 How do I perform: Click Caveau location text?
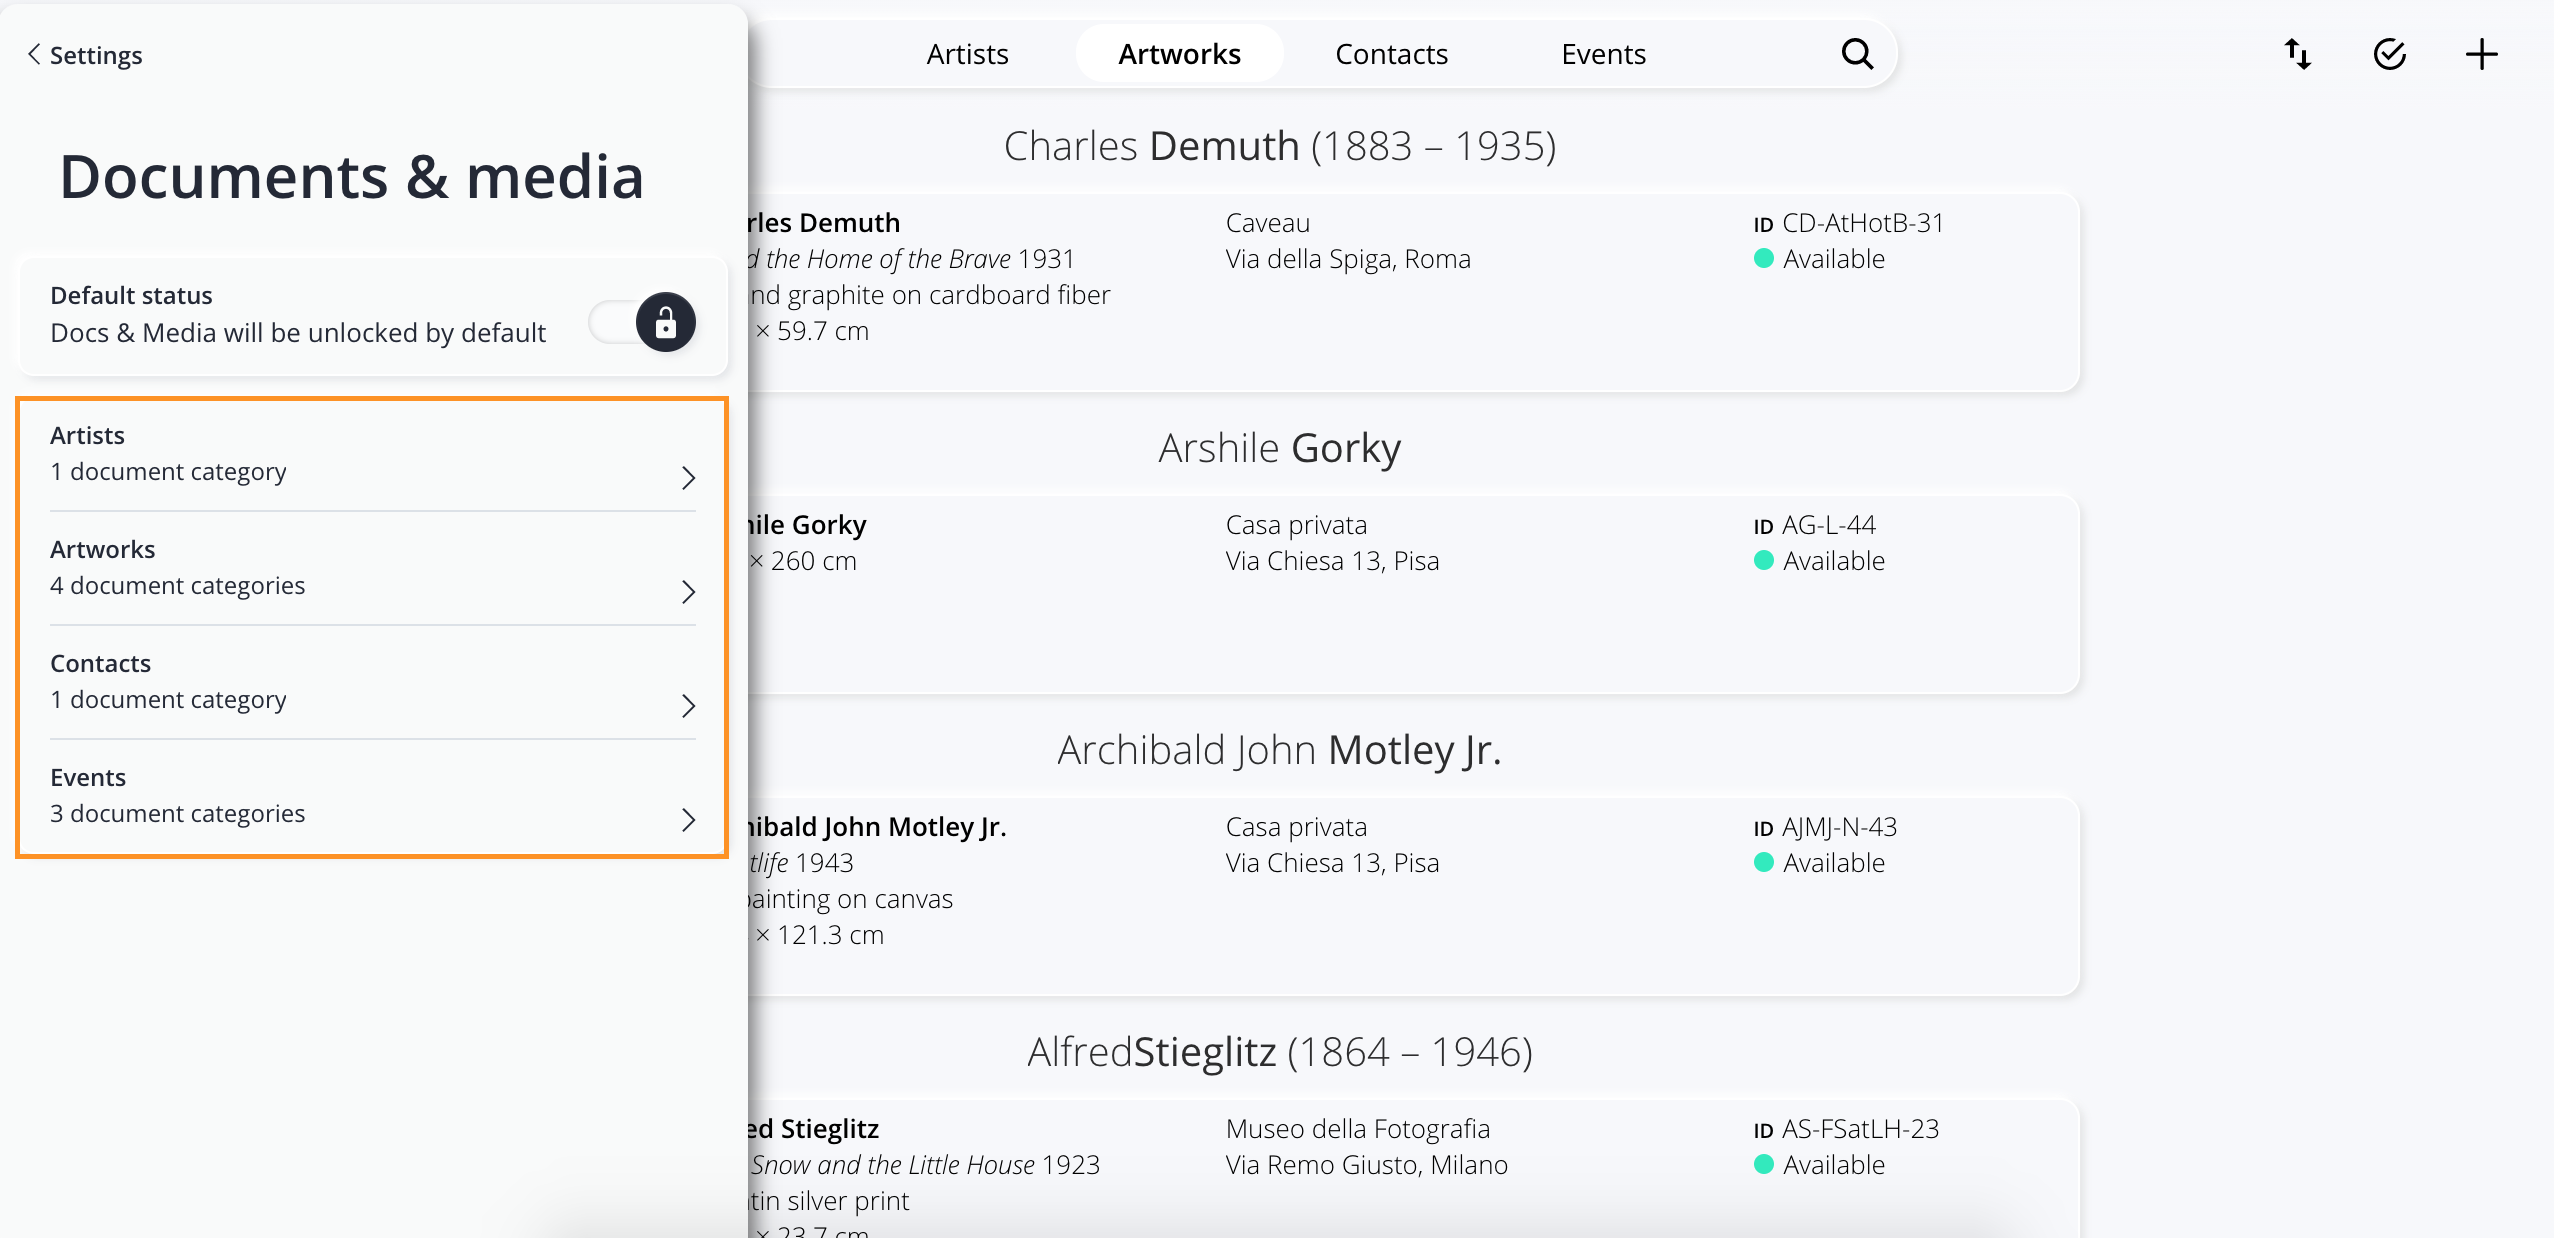tap(1268, 223)
